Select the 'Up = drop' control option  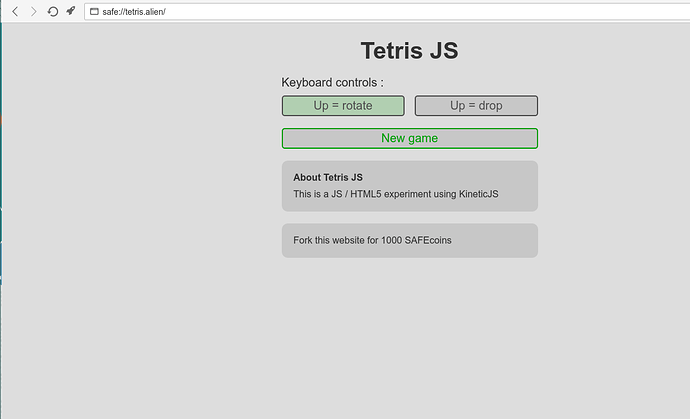[476, 106]
